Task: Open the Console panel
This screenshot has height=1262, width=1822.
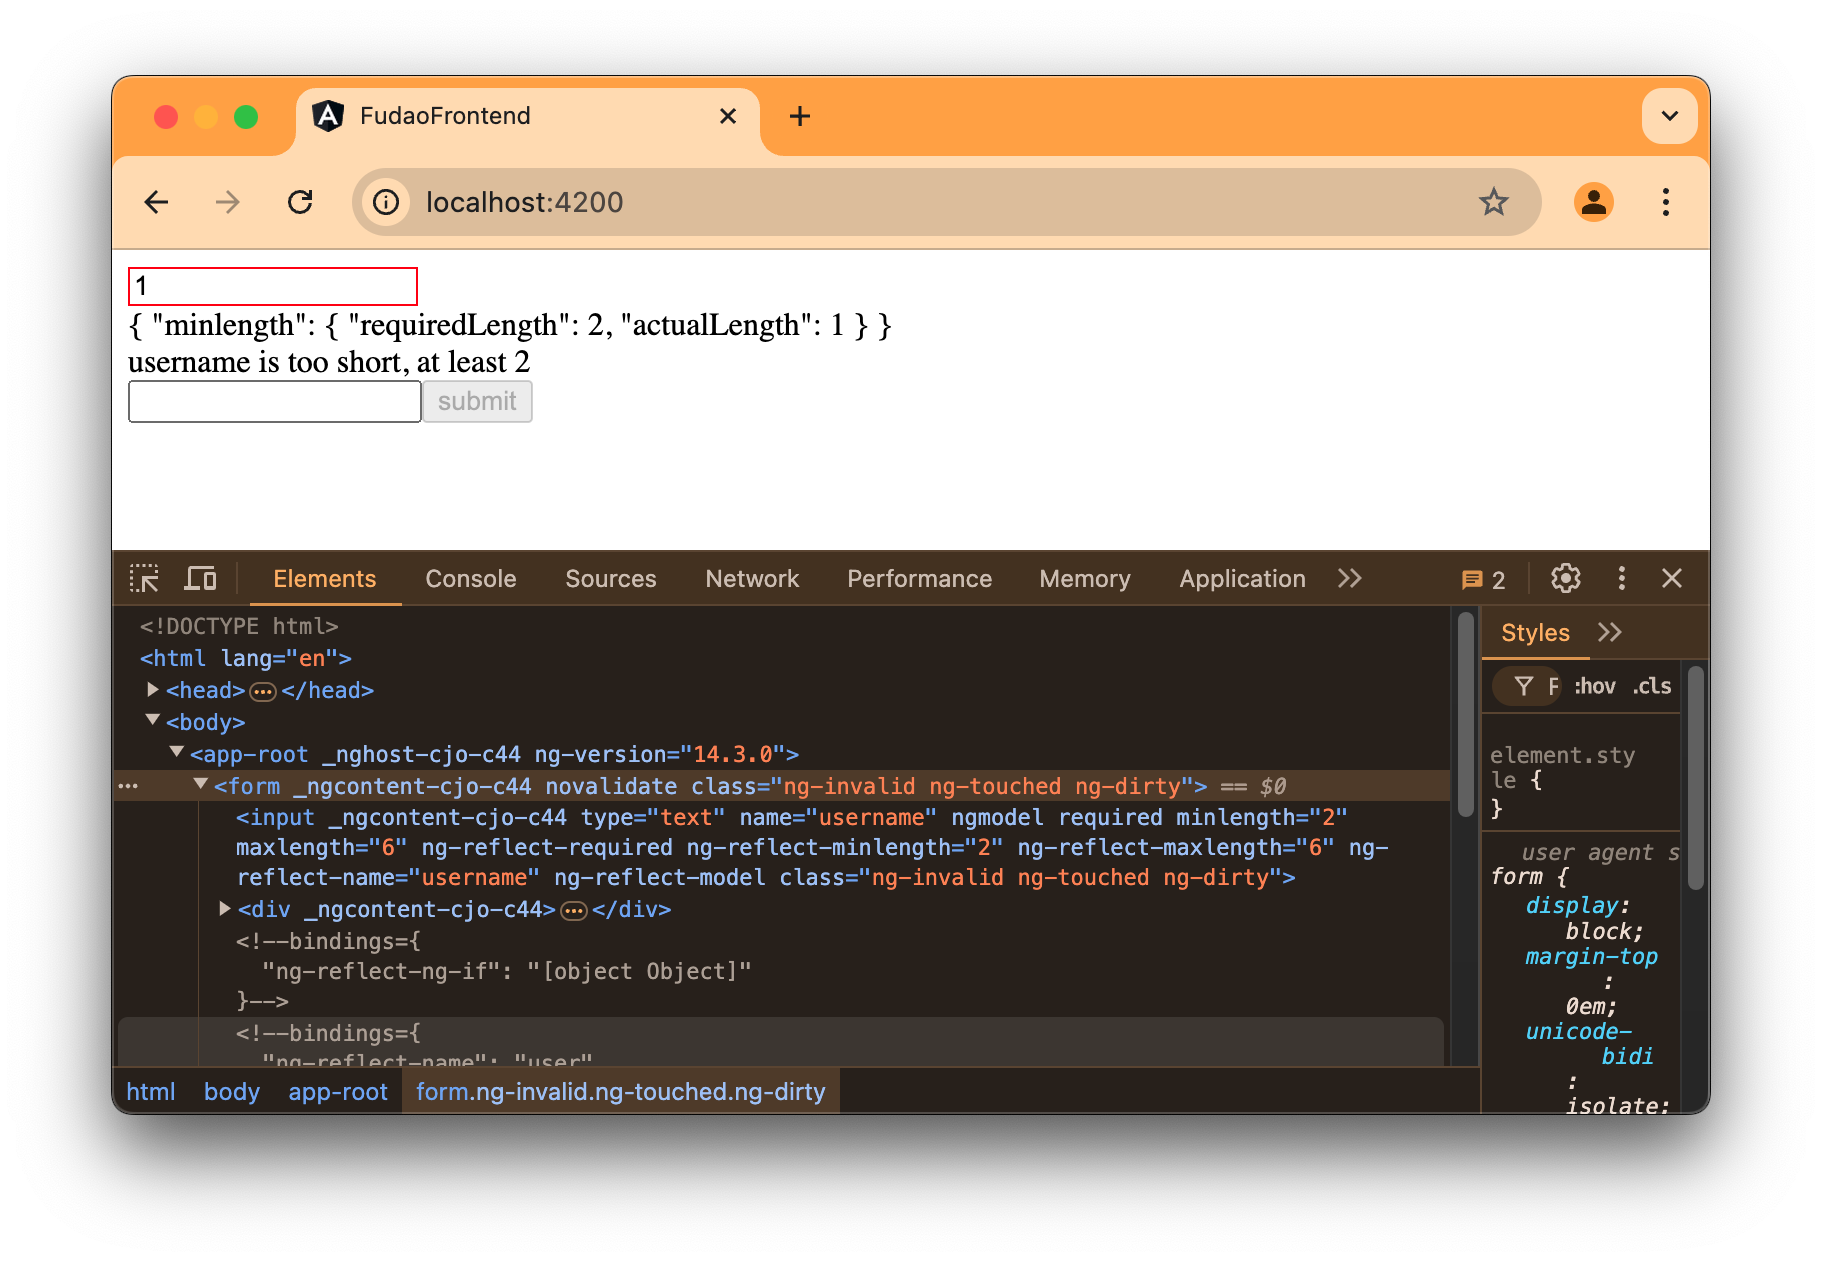Action: [x=470, y=578]
